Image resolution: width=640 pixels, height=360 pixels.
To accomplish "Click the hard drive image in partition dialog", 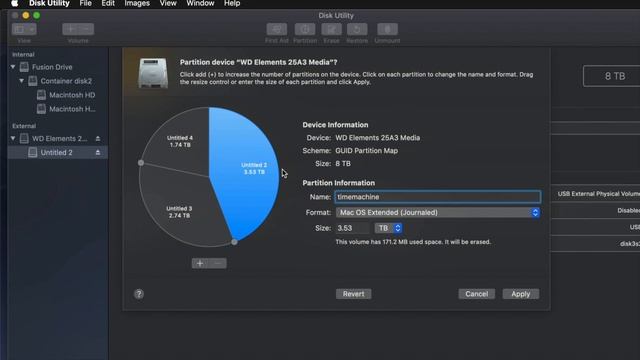I will (153, 73).
